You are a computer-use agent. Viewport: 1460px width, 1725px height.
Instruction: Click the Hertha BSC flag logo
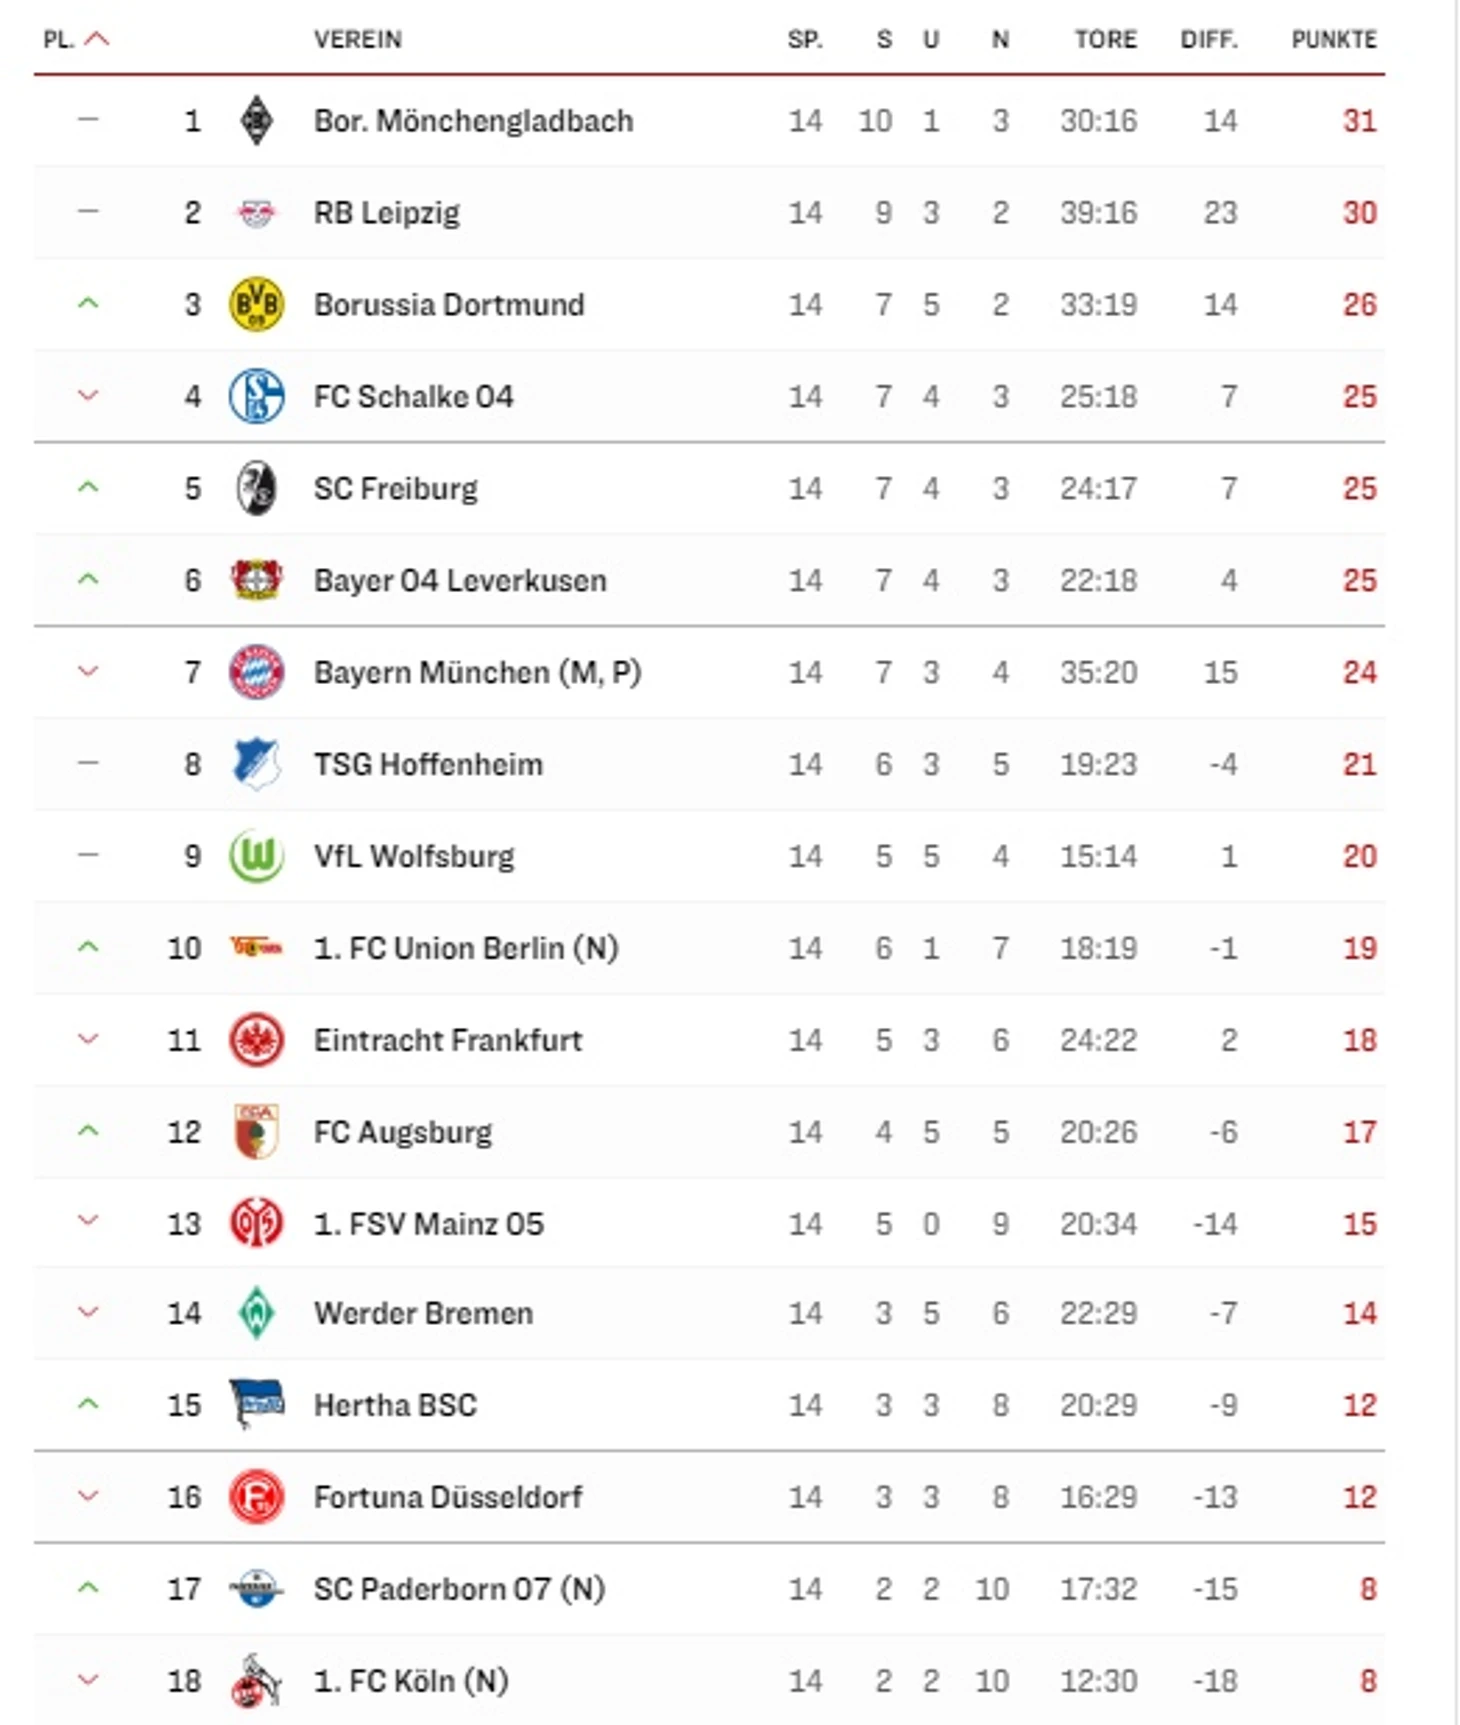point(256,1404)
